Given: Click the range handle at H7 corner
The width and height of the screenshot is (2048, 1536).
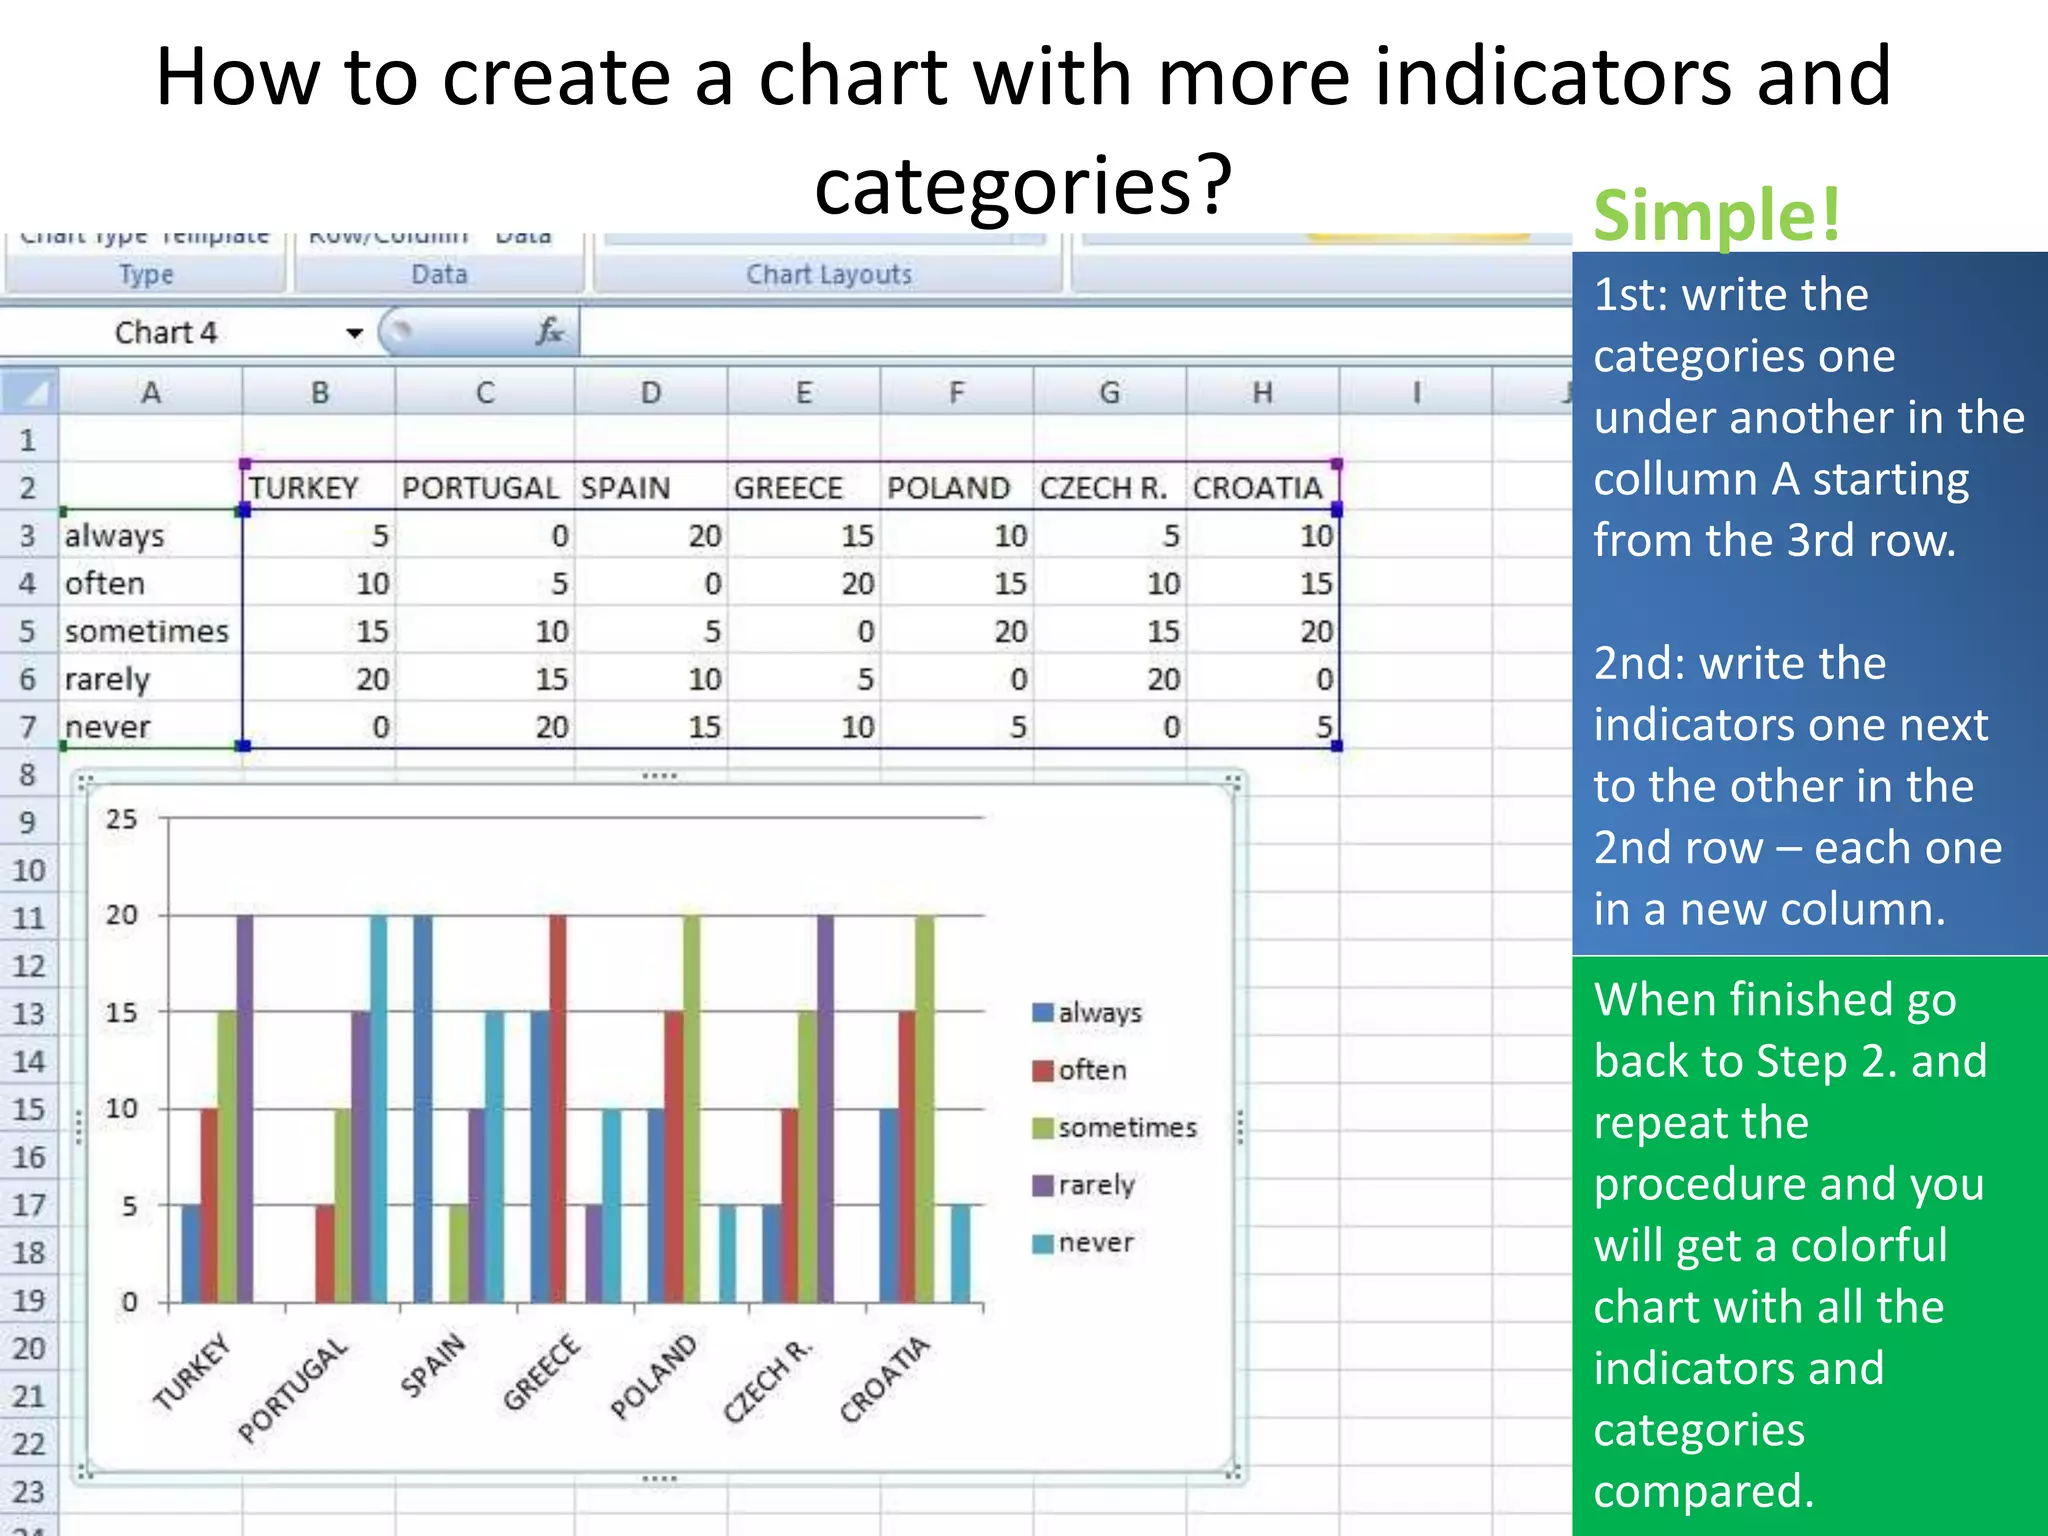Looking at the screenshot, I should [x=1337, y=746].
